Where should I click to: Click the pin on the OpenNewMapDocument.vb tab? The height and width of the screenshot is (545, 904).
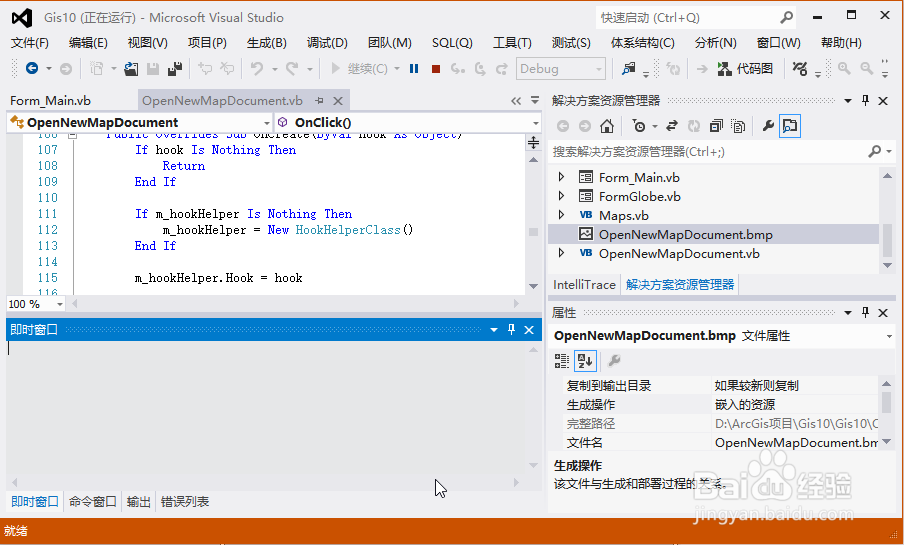pyautogui.click(x=319, y=101)
